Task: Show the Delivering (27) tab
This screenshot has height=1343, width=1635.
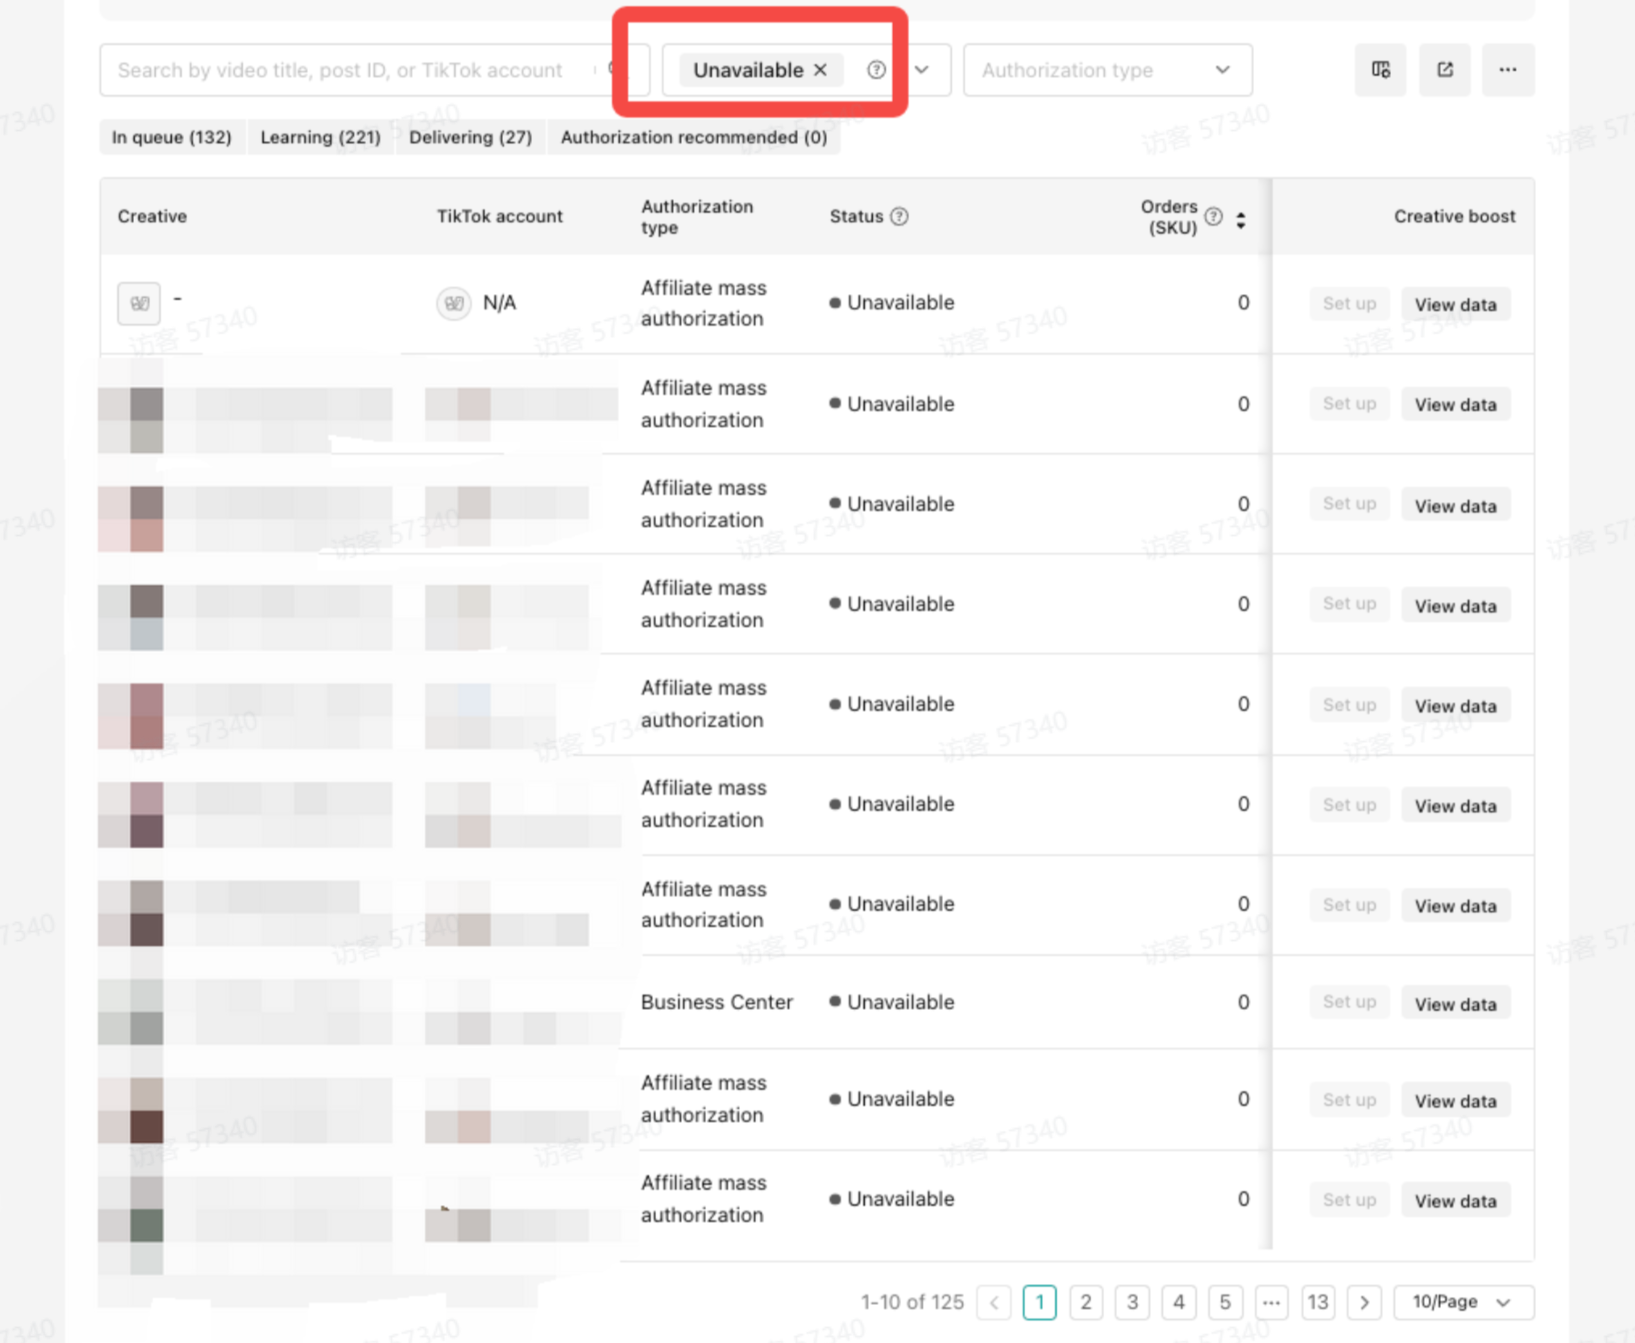Action: tap(470, 137)
